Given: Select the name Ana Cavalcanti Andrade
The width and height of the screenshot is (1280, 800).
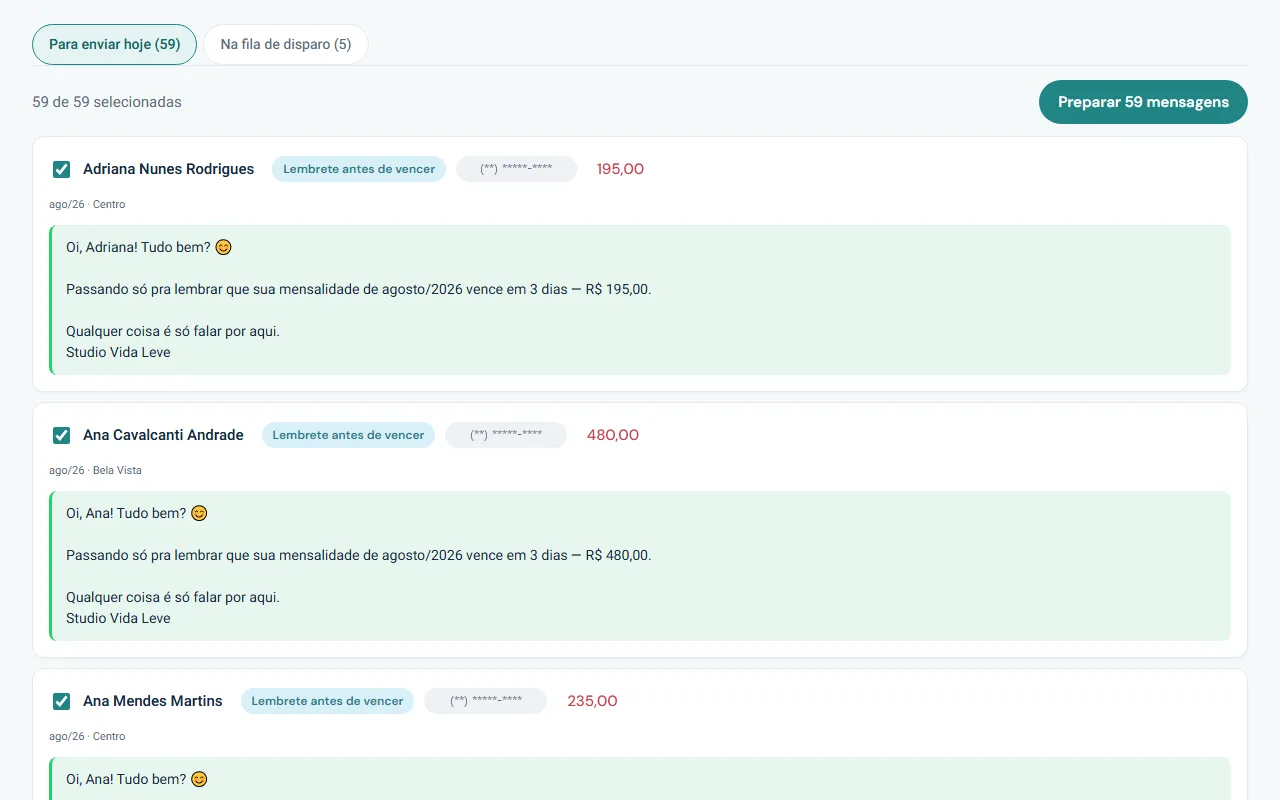Looking at the screenshot, I should [163, 435].
